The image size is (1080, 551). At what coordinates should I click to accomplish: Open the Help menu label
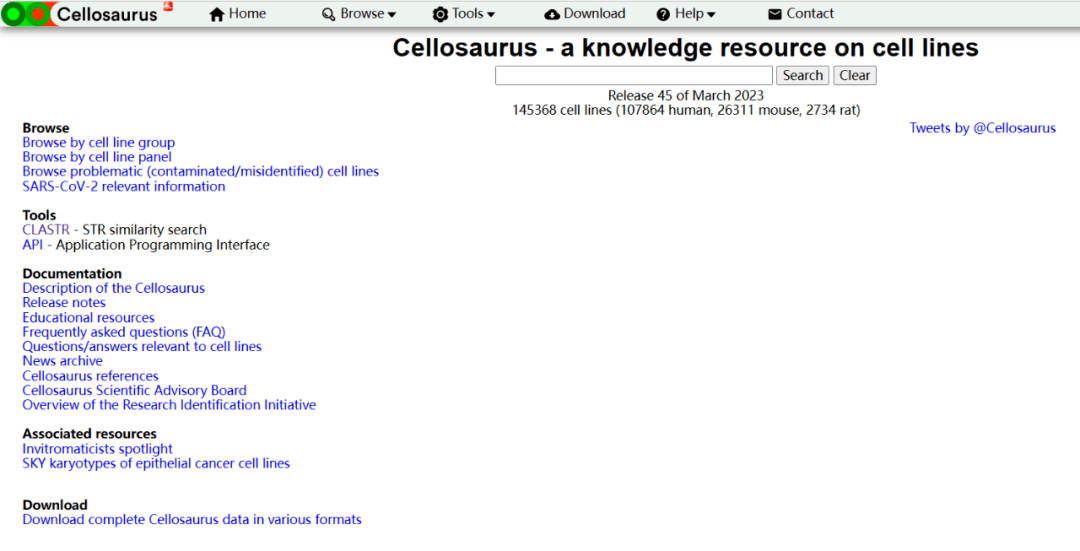pyautogui.click(x=689, y=14)
